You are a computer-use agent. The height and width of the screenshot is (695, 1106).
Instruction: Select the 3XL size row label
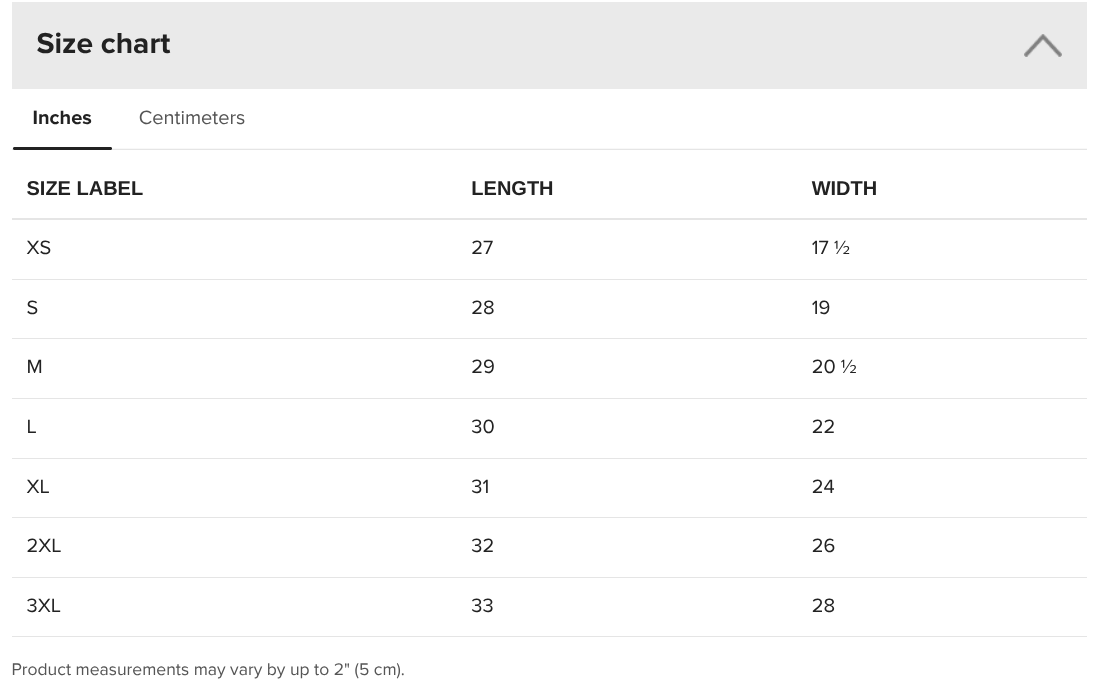coord(44,606)
